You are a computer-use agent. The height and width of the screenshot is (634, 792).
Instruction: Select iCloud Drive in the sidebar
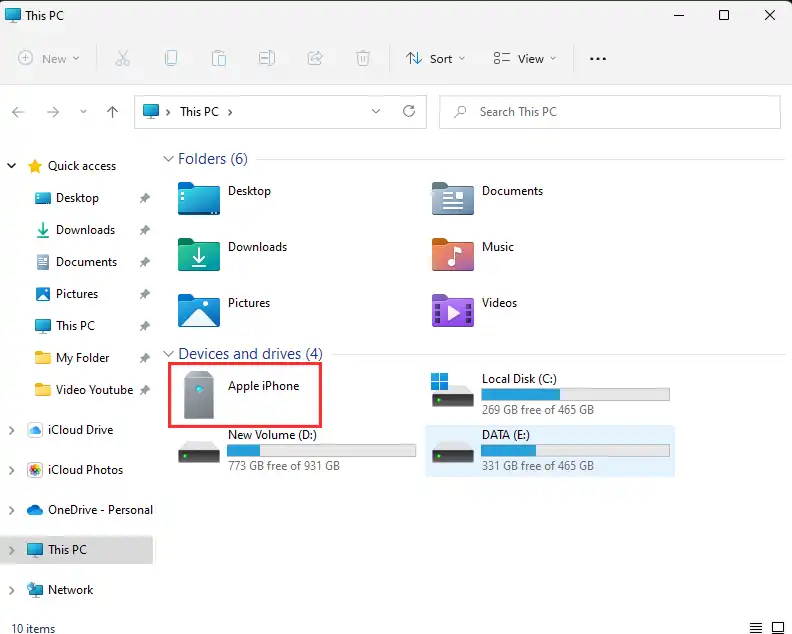[80, 430]
